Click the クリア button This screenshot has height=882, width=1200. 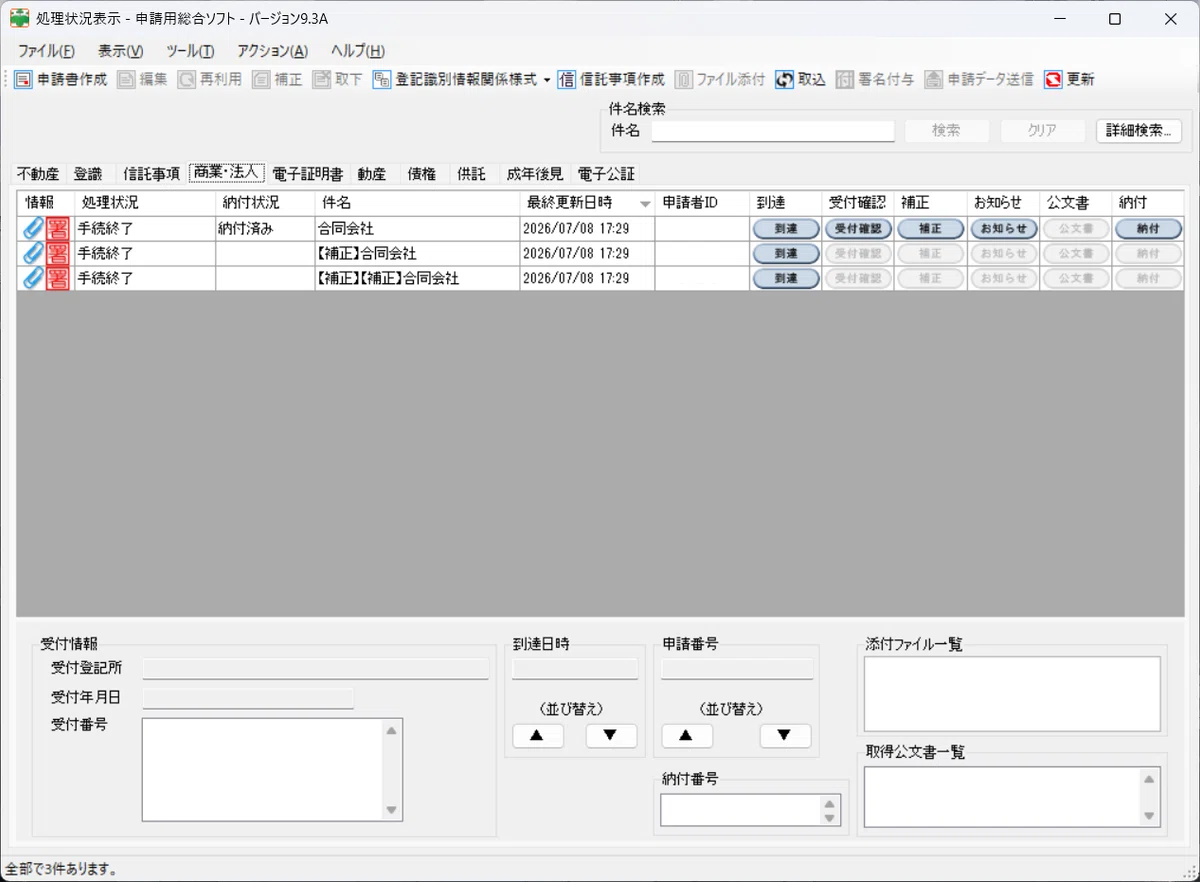point(1043,131)
